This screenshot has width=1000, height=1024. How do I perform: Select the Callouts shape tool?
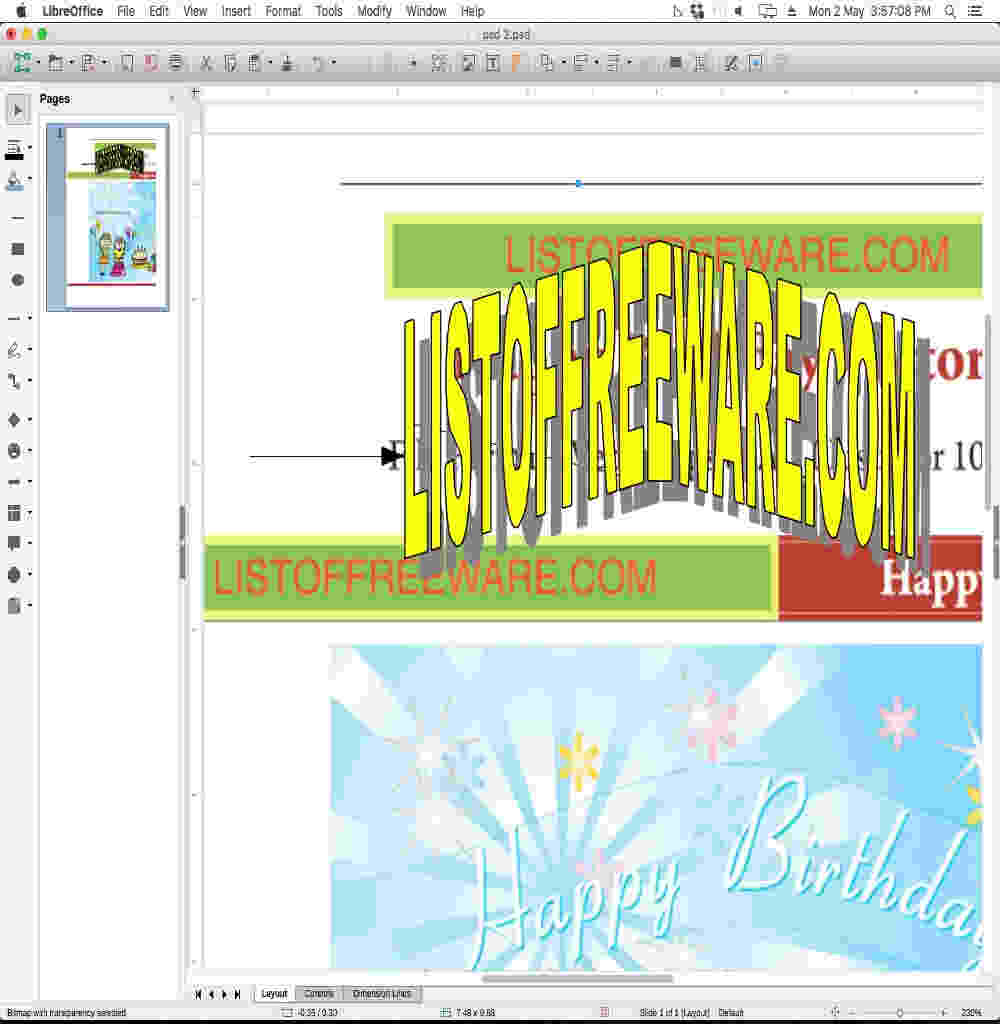pyautogui.click(x=14, y=543)
